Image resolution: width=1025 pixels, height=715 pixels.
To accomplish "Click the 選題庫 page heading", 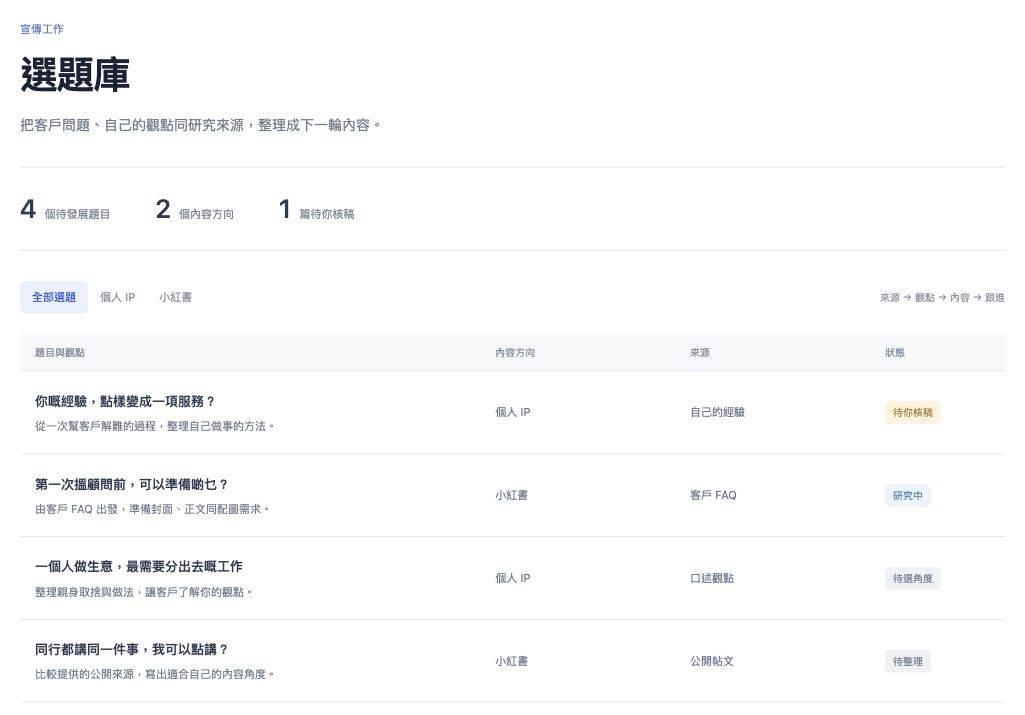I will (x=75, y=74).
